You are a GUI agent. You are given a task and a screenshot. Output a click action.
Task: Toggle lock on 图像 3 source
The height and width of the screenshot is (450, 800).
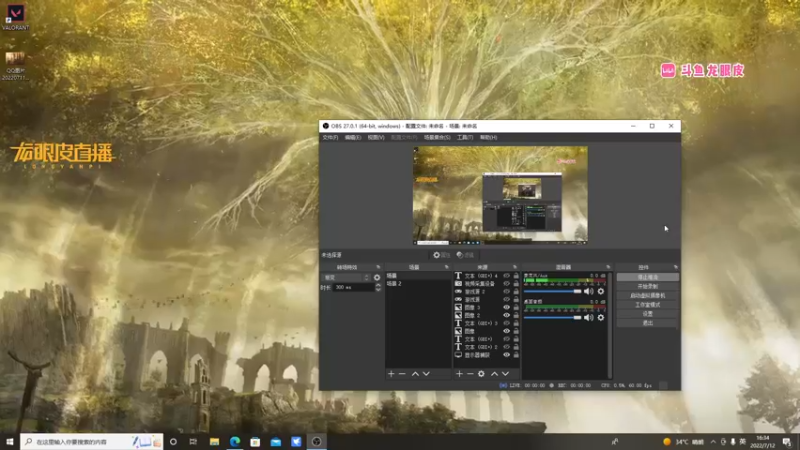516,308
